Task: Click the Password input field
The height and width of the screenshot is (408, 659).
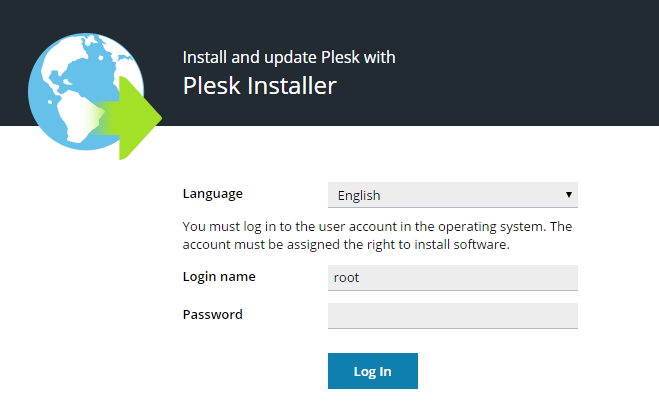Action: tap(452, 316)
